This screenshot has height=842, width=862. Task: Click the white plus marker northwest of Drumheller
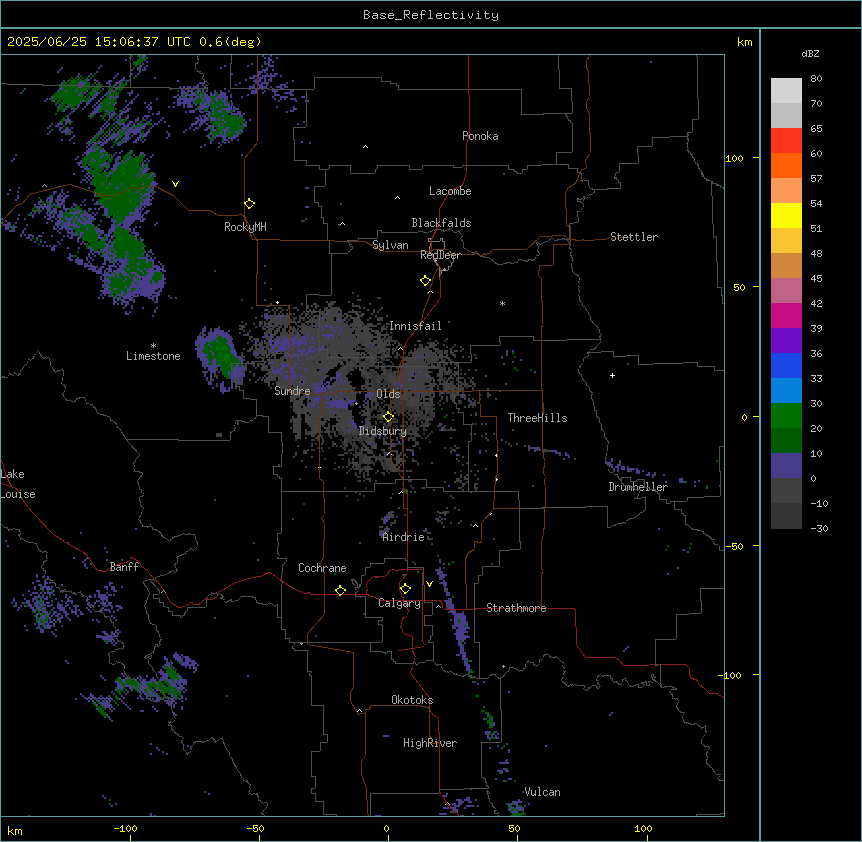612,375
